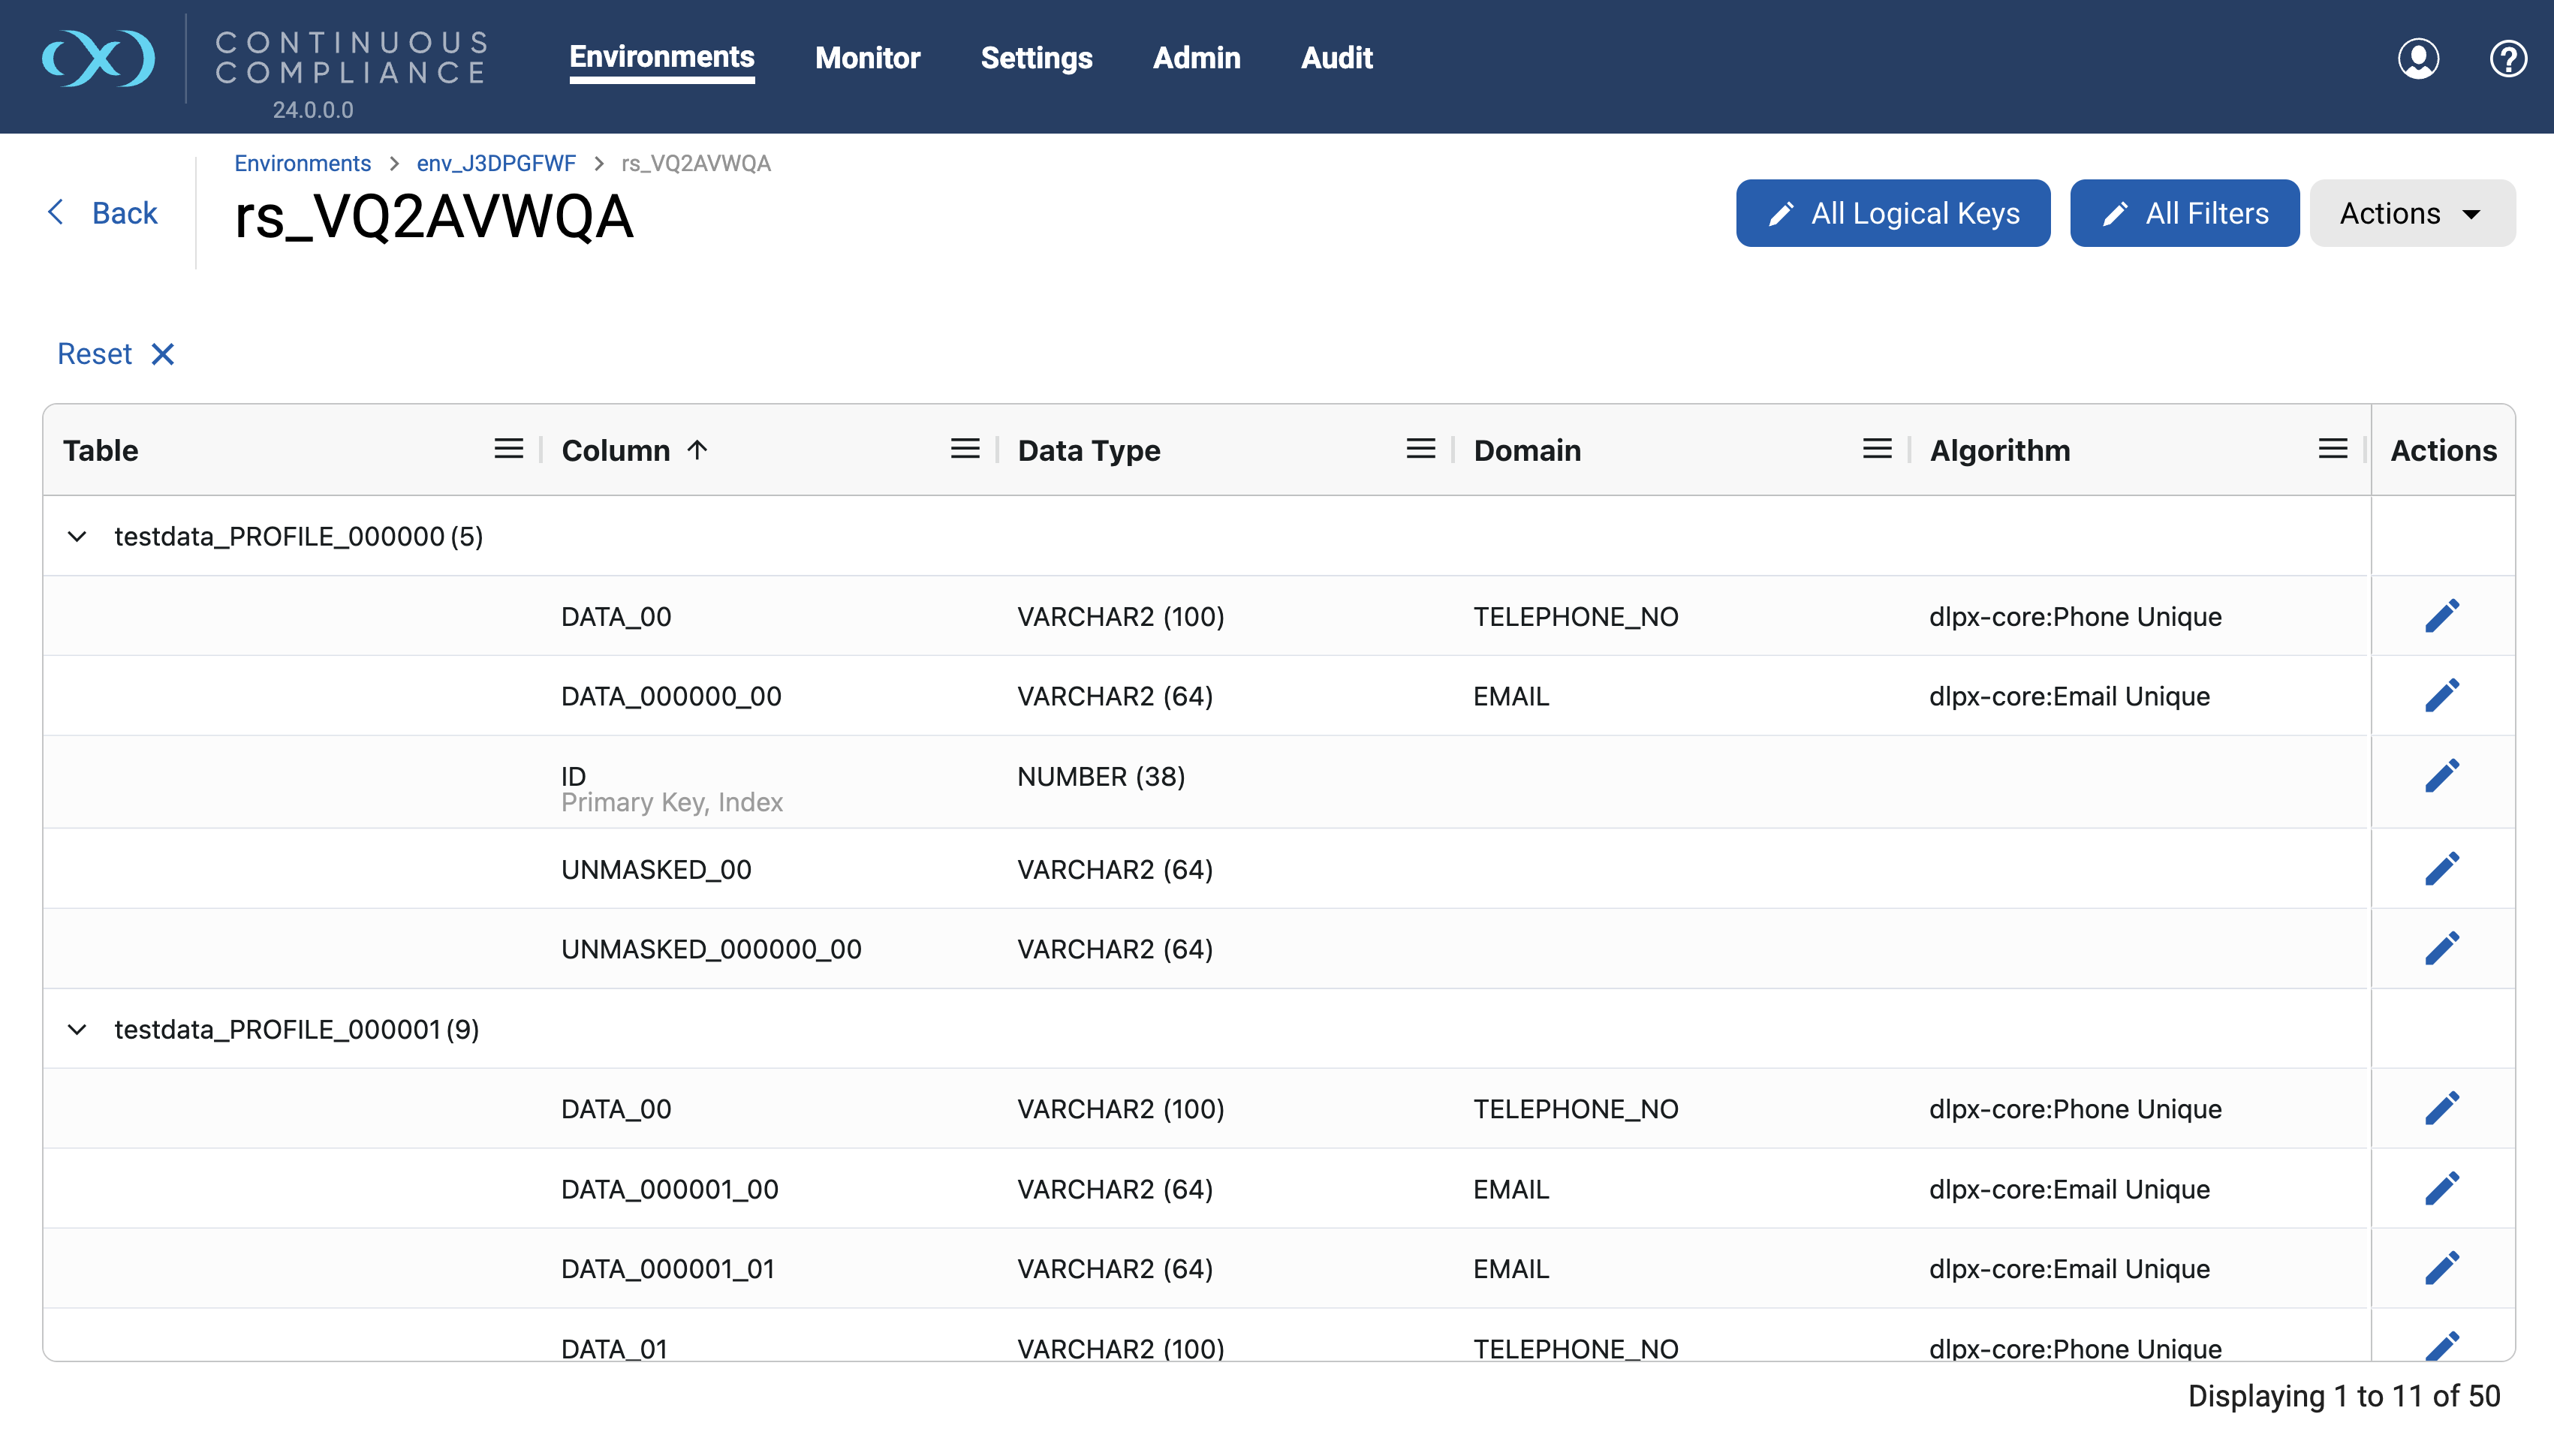Switch to the Monitor tab
2554x1456 pixels.
tap(867, 58)
